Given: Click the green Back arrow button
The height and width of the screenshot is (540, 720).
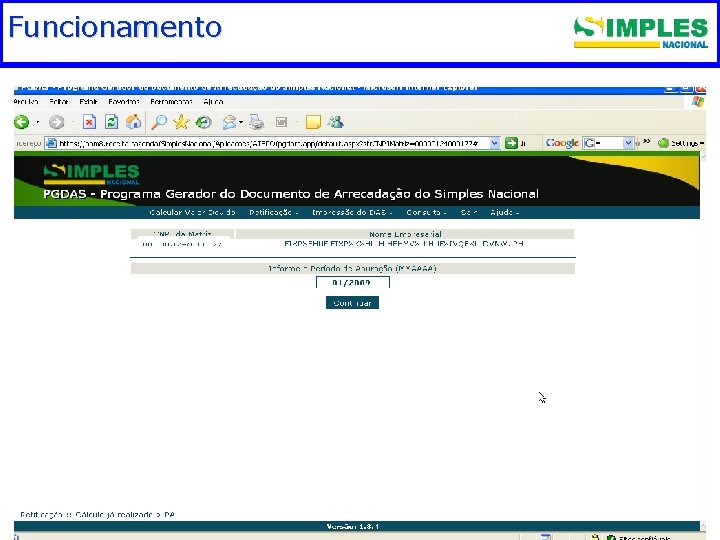Looking at the screenshot, I should (22, 122).
